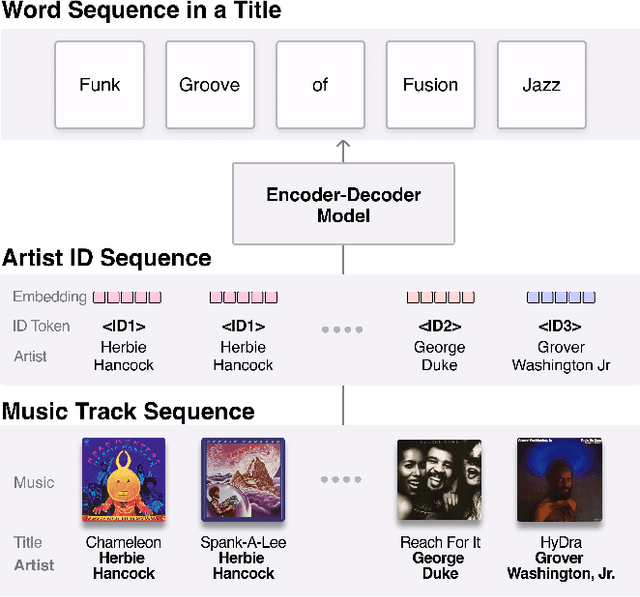Open the Reach For It album cover

[439, 481]
